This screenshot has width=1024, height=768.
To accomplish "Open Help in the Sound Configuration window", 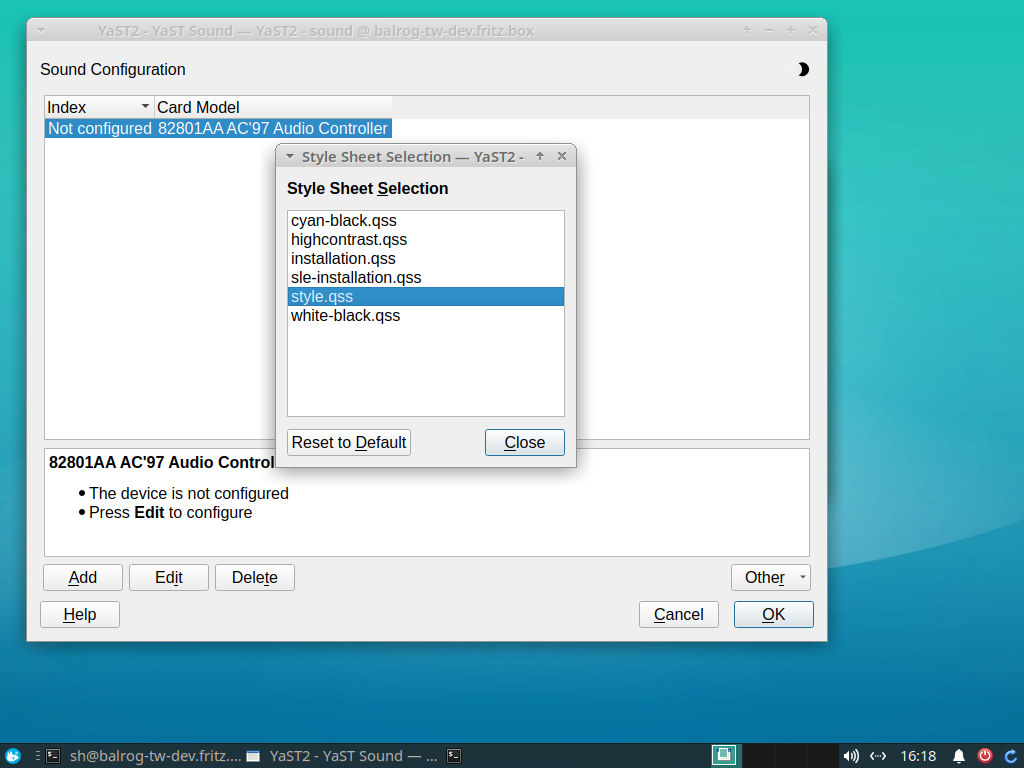I will [80, 615].
